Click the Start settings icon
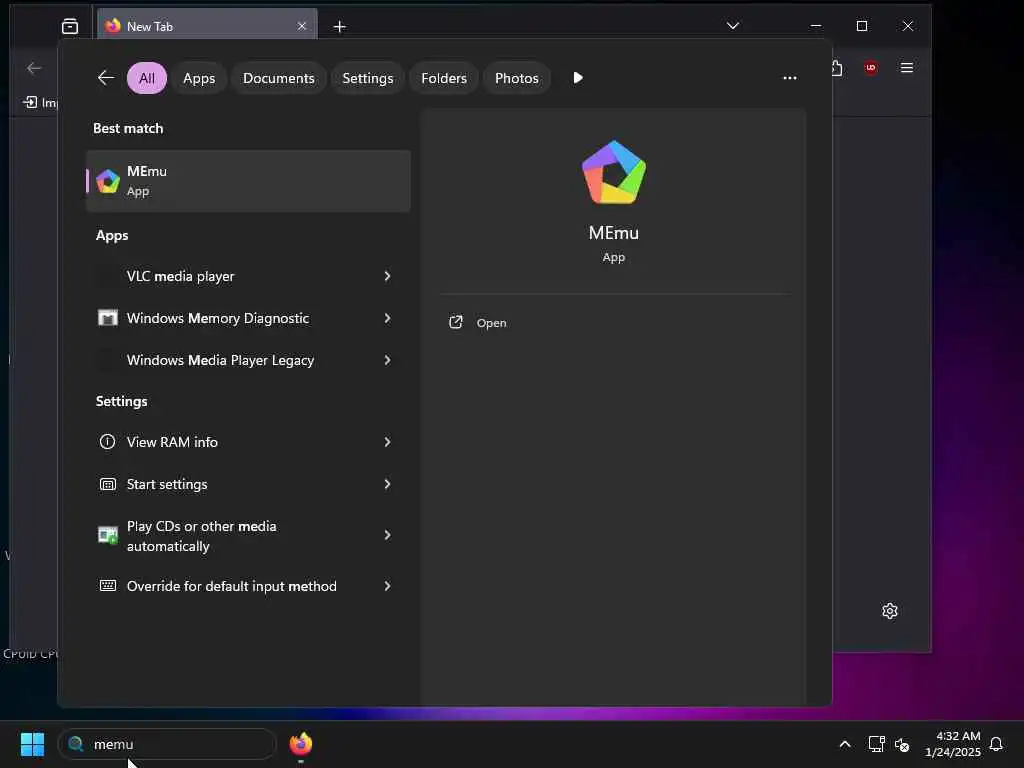This screenshot has width=1024, height=768. click(108, 484)
